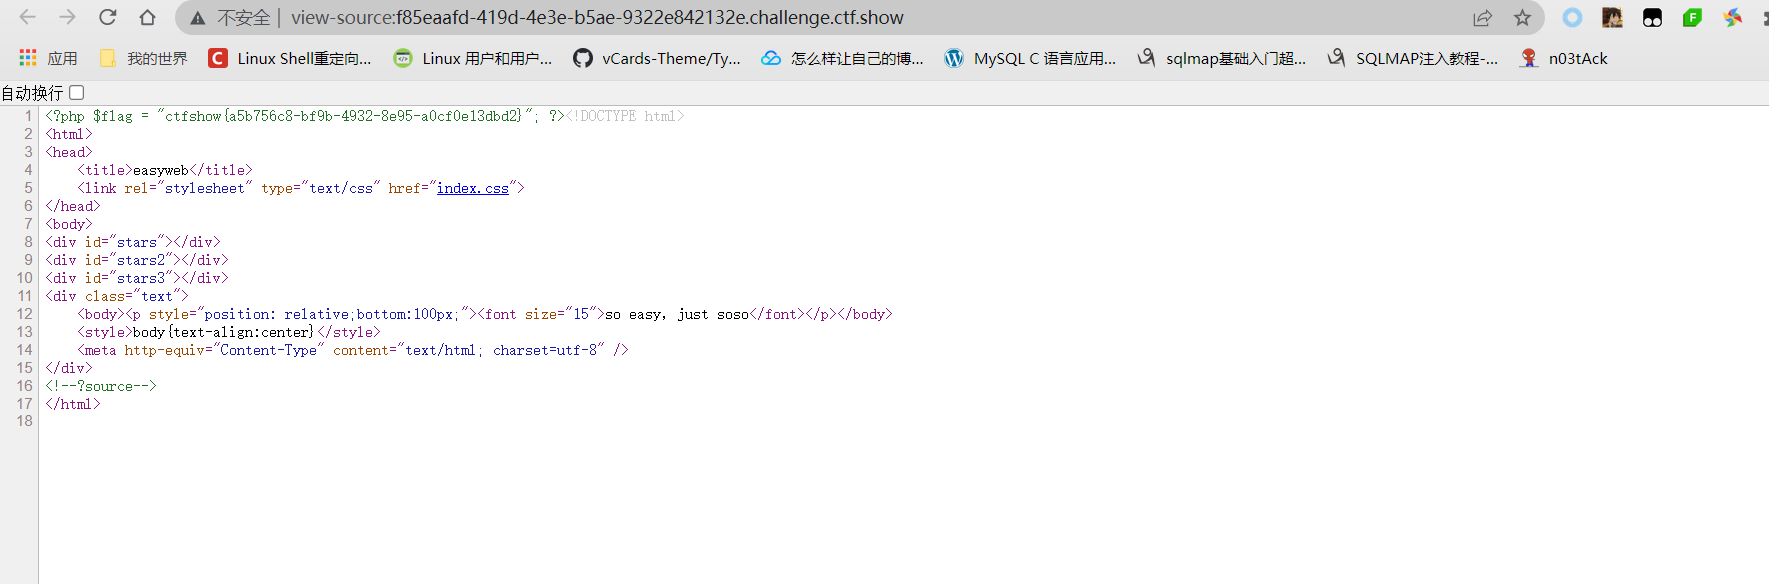
Task: Open the black mask extension icon
Action: [x=1652, y=17]
